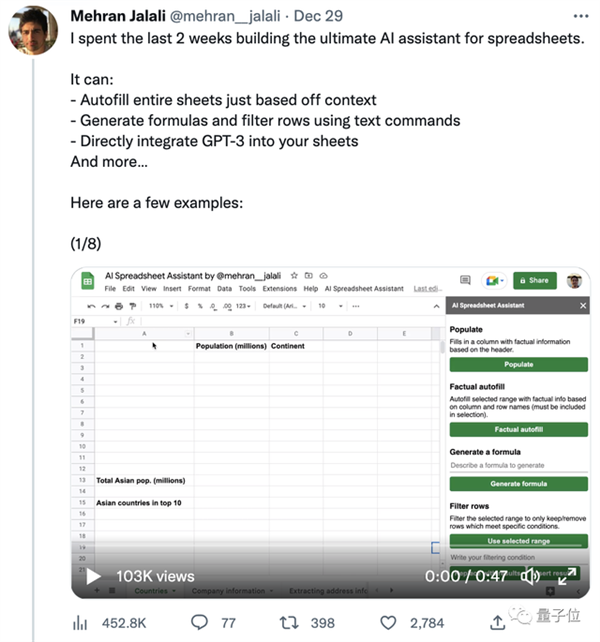Open the AI Spreadsheet Assistant menu
600x642 pixels.
click(364, 289)
